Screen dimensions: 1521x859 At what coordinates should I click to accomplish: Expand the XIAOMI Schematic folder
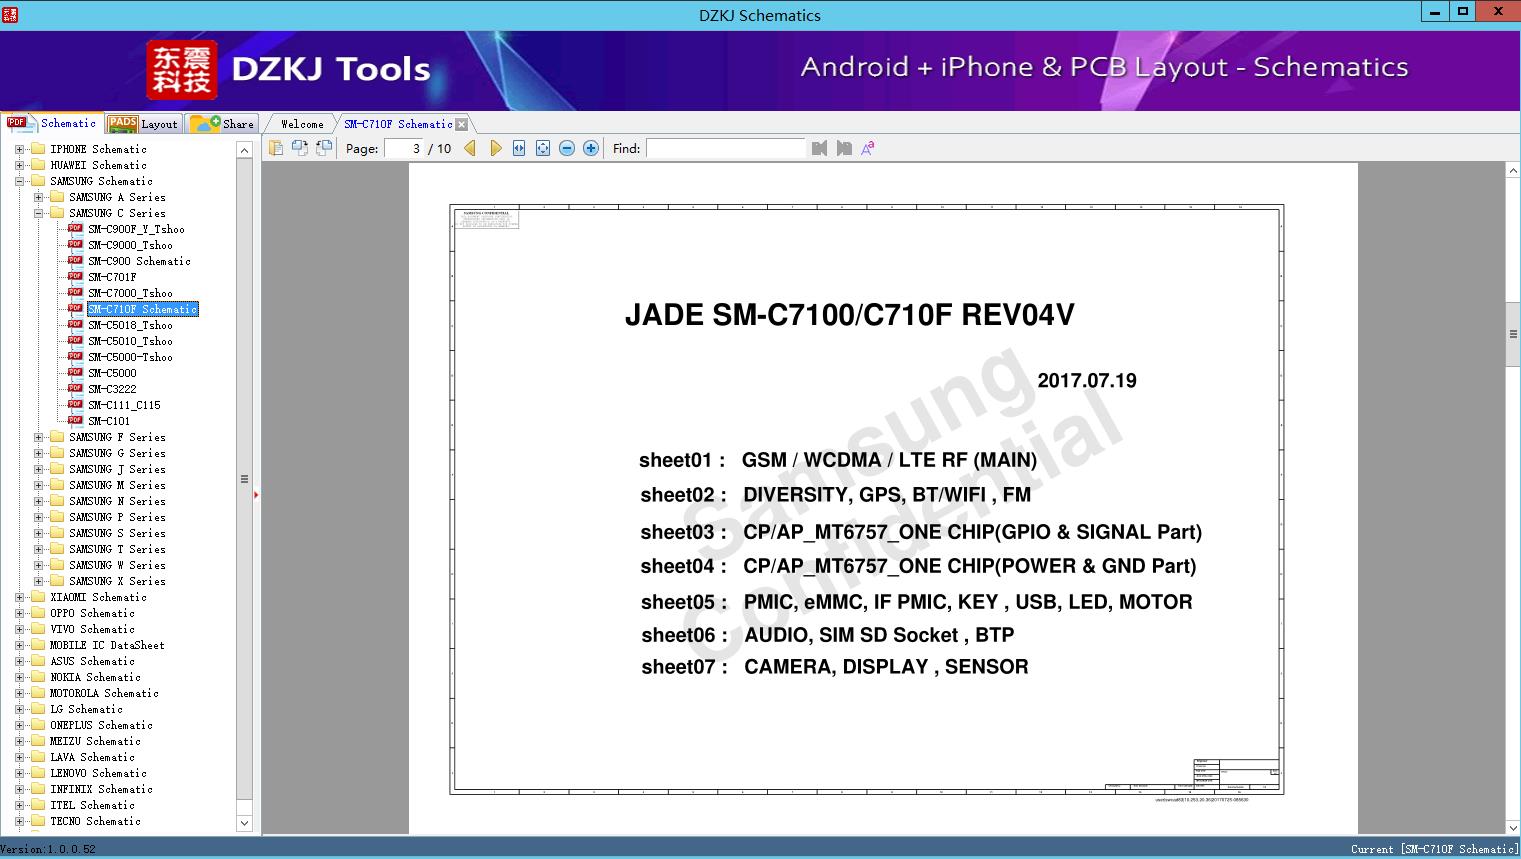tap(20, 597)
